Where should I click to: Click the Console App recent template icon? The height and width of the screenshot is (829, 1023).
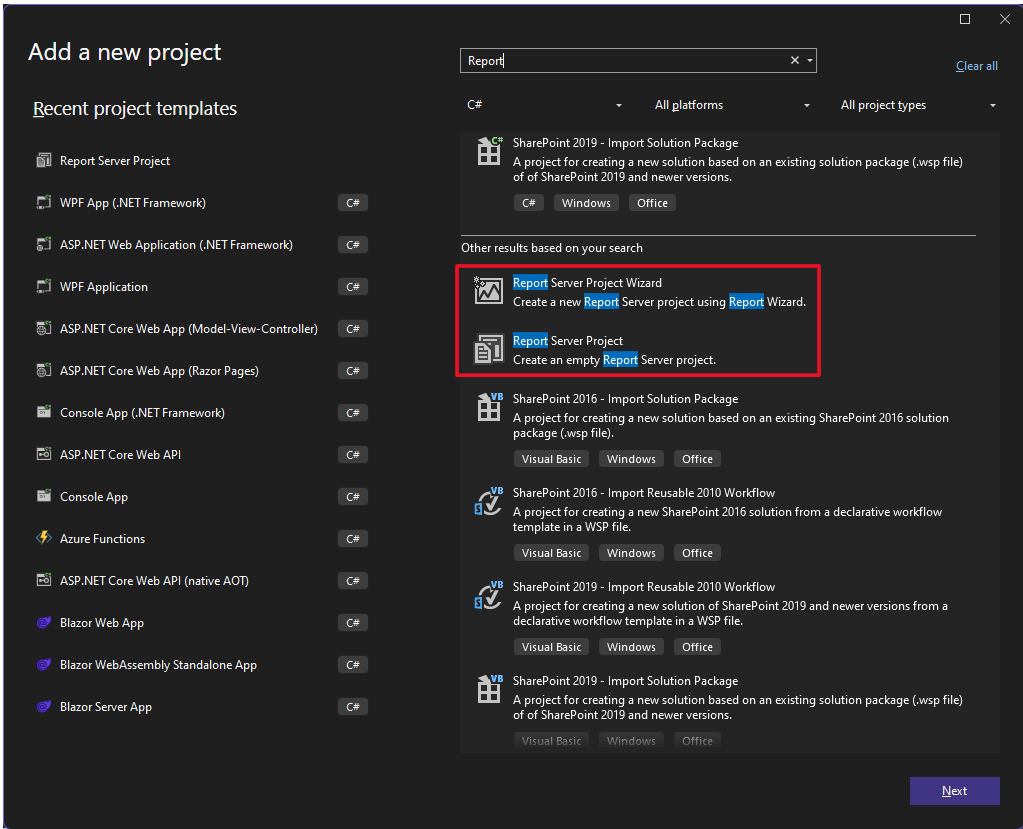pos(44,496)
